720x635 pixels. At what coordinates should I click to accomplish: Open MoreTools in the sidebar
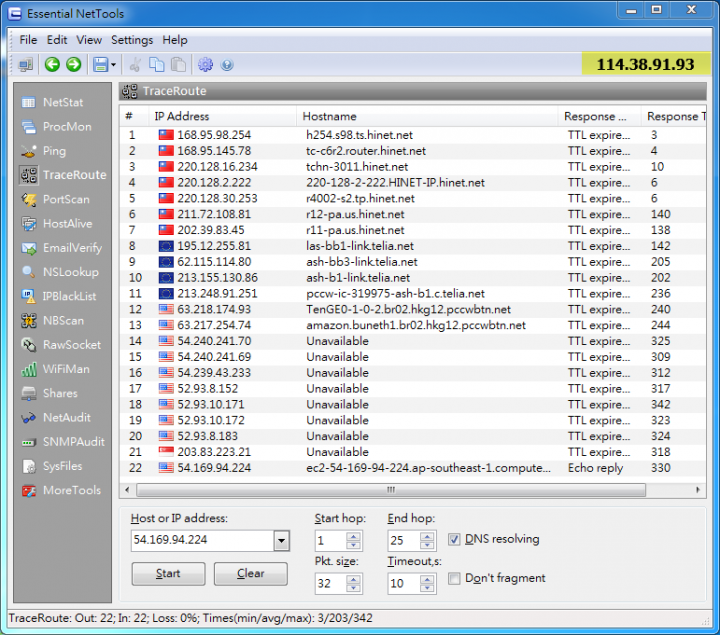[x=62, y=490]
